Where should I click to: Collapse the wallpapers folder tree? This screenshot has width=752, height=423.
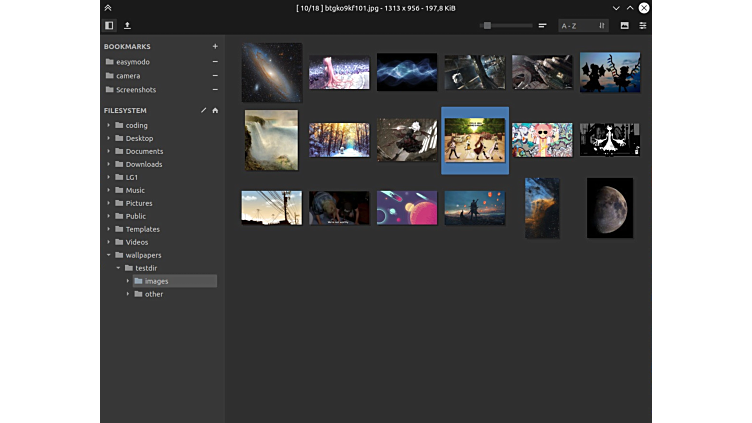point(108,255)
